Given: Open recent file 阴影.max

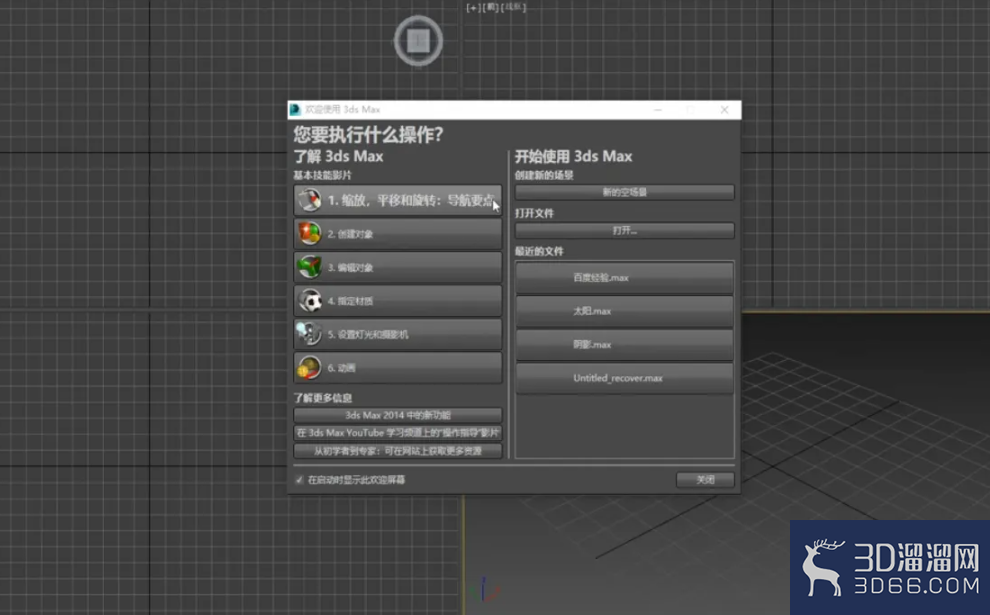Looking at the screenshot, I should click(624, 345).
